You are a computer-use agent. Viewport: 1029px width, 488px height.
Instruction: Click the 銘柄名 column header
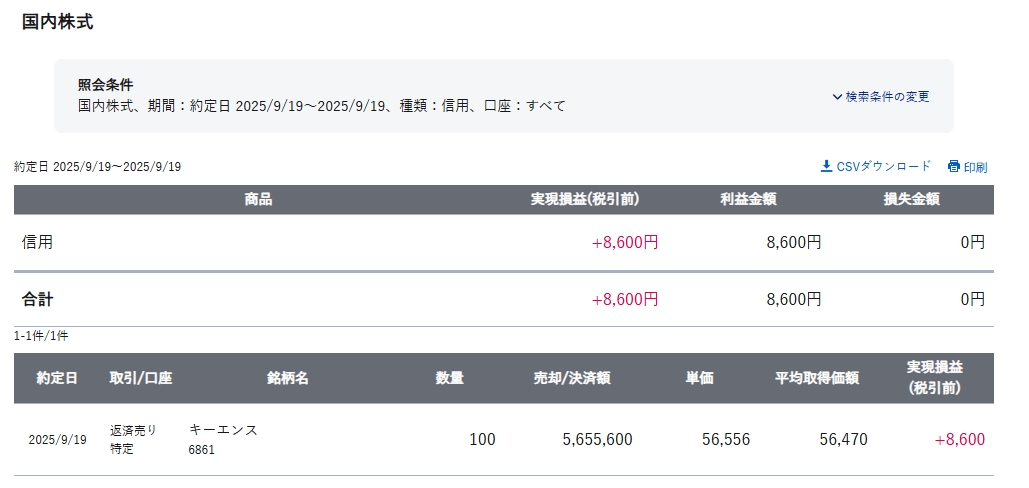pos(287,378)
